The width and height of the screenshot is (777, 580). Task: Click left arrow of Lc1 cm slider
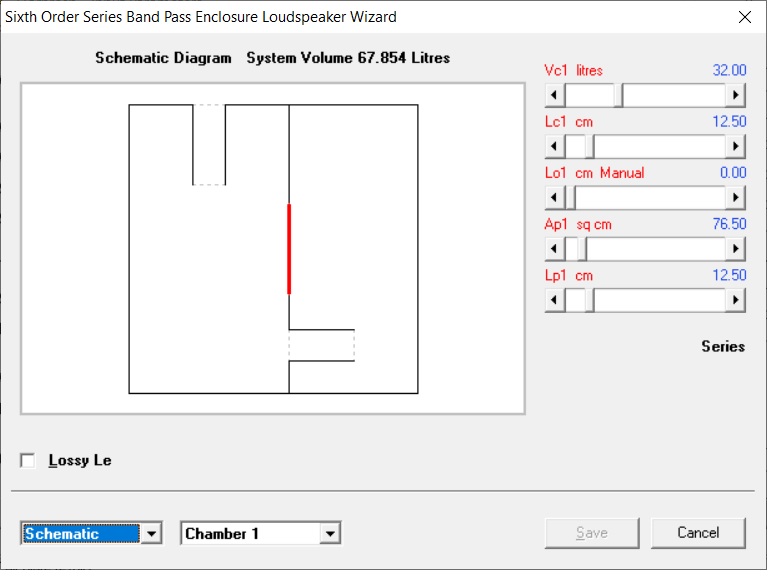(x=555, y=146)
